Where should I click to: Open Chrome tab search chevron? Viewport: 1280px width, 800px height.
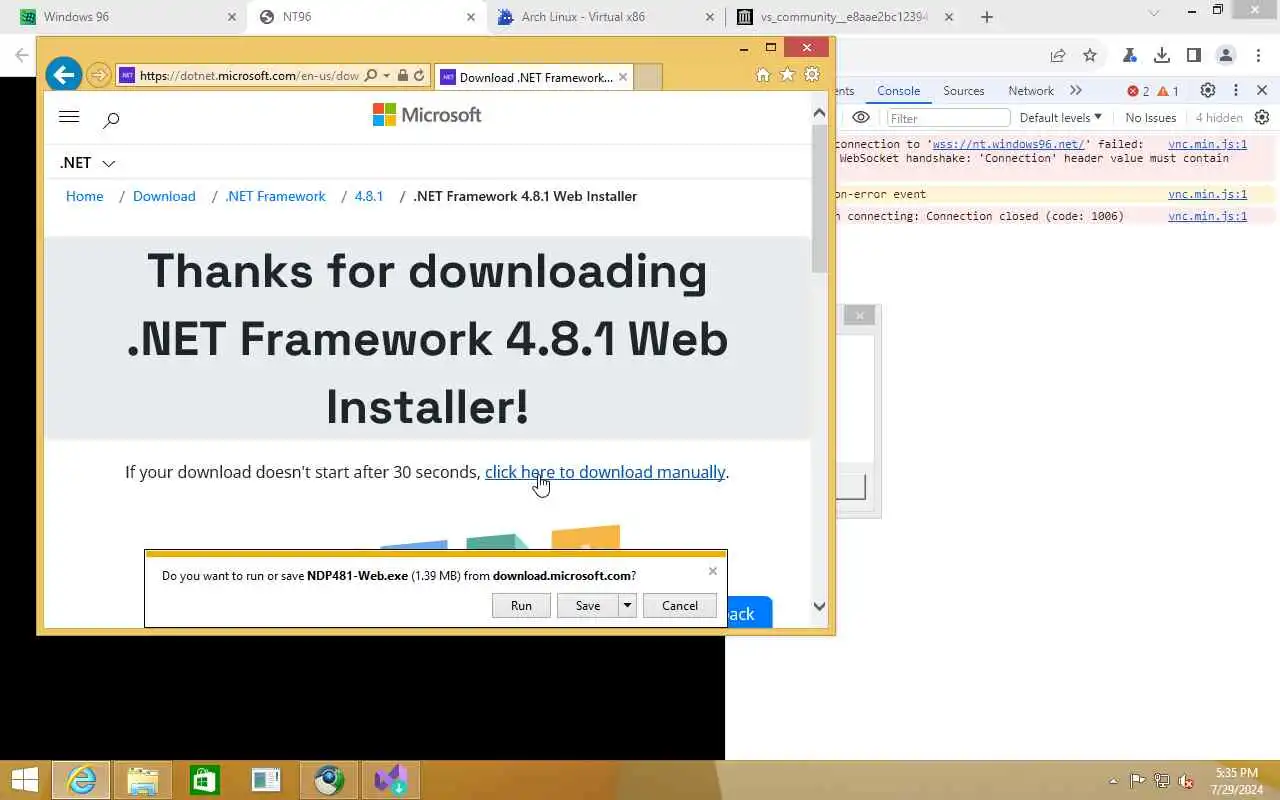tap(1153, 14)
